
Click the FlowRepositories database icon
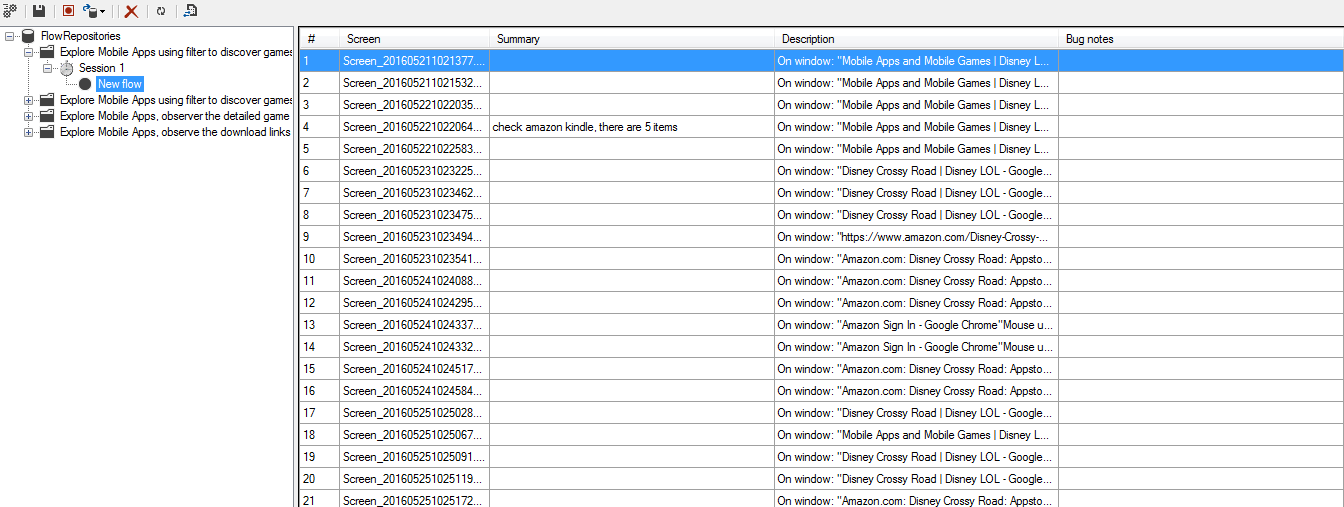(x=28, y=37)
